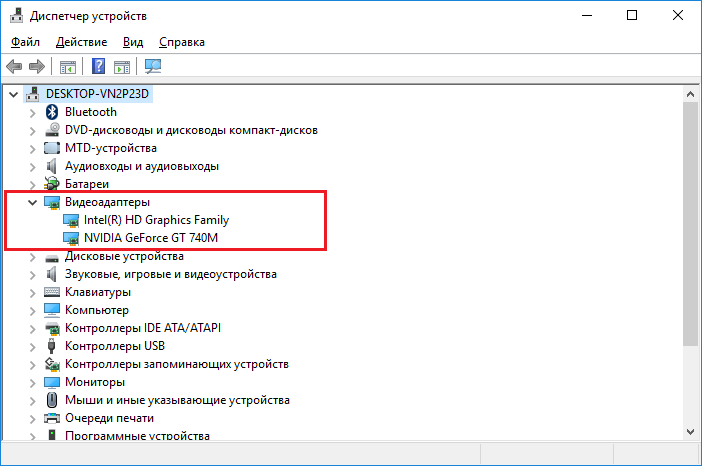Select the Bluetooth icon in the tree

(52, 112)
